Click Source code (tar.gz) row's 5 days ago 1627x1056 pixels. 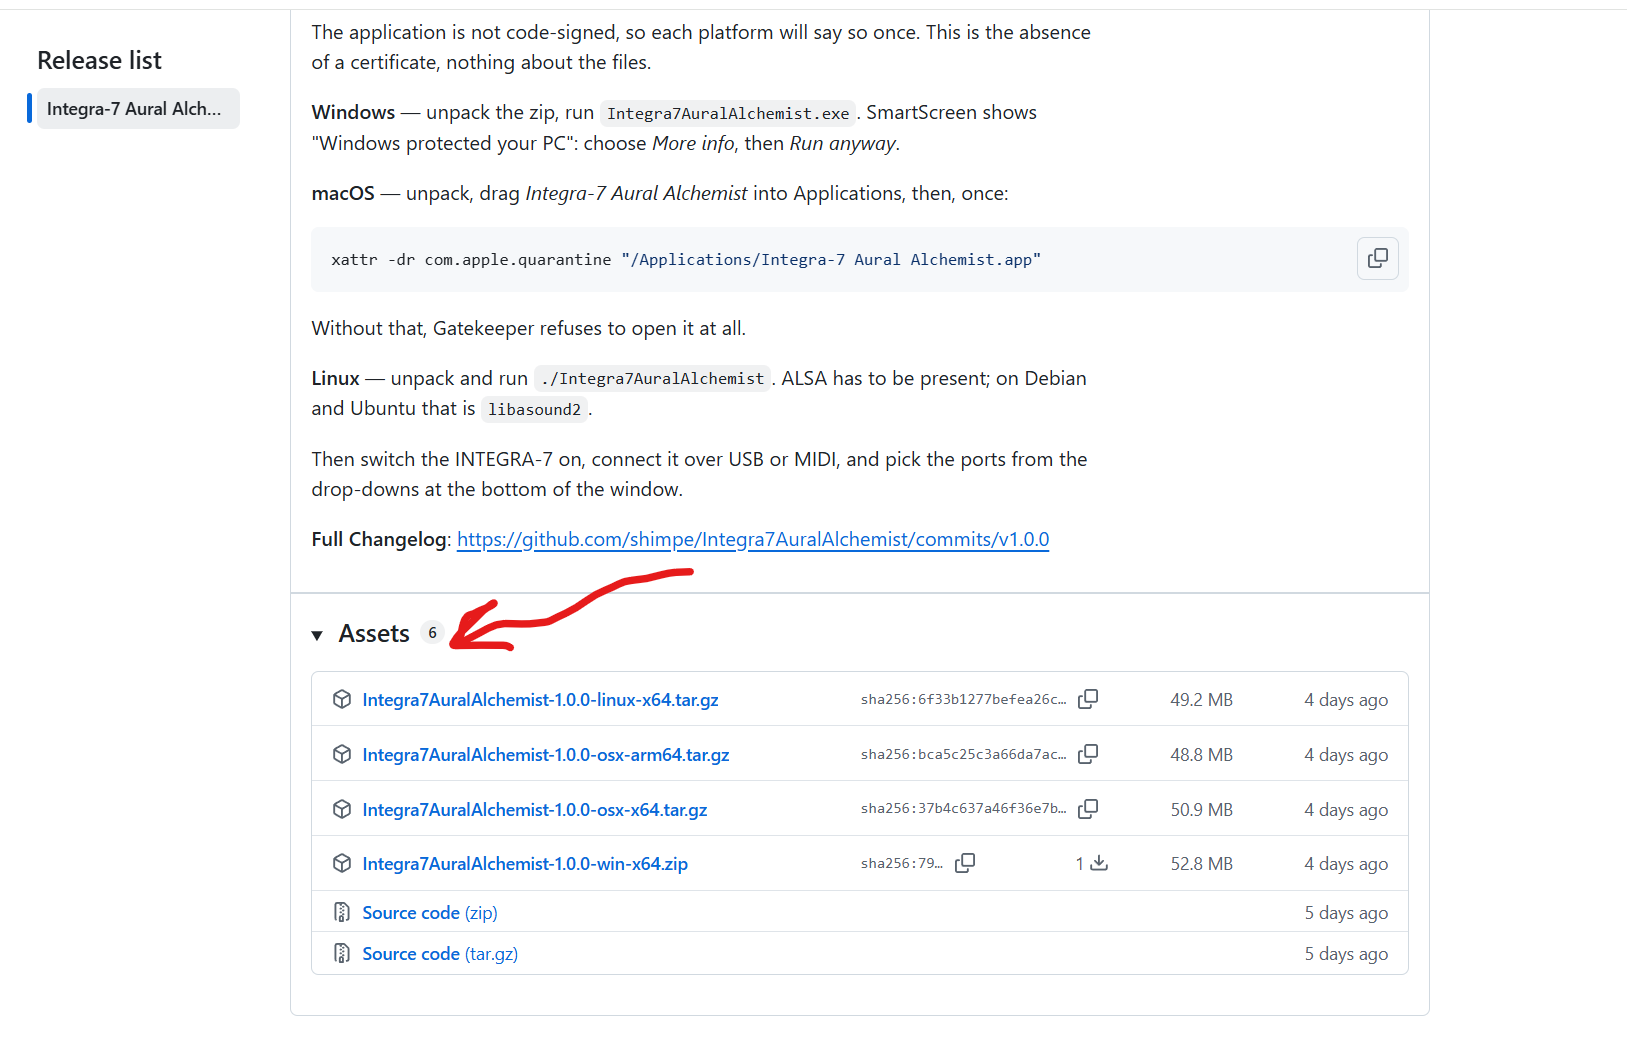coord(1346,954)
